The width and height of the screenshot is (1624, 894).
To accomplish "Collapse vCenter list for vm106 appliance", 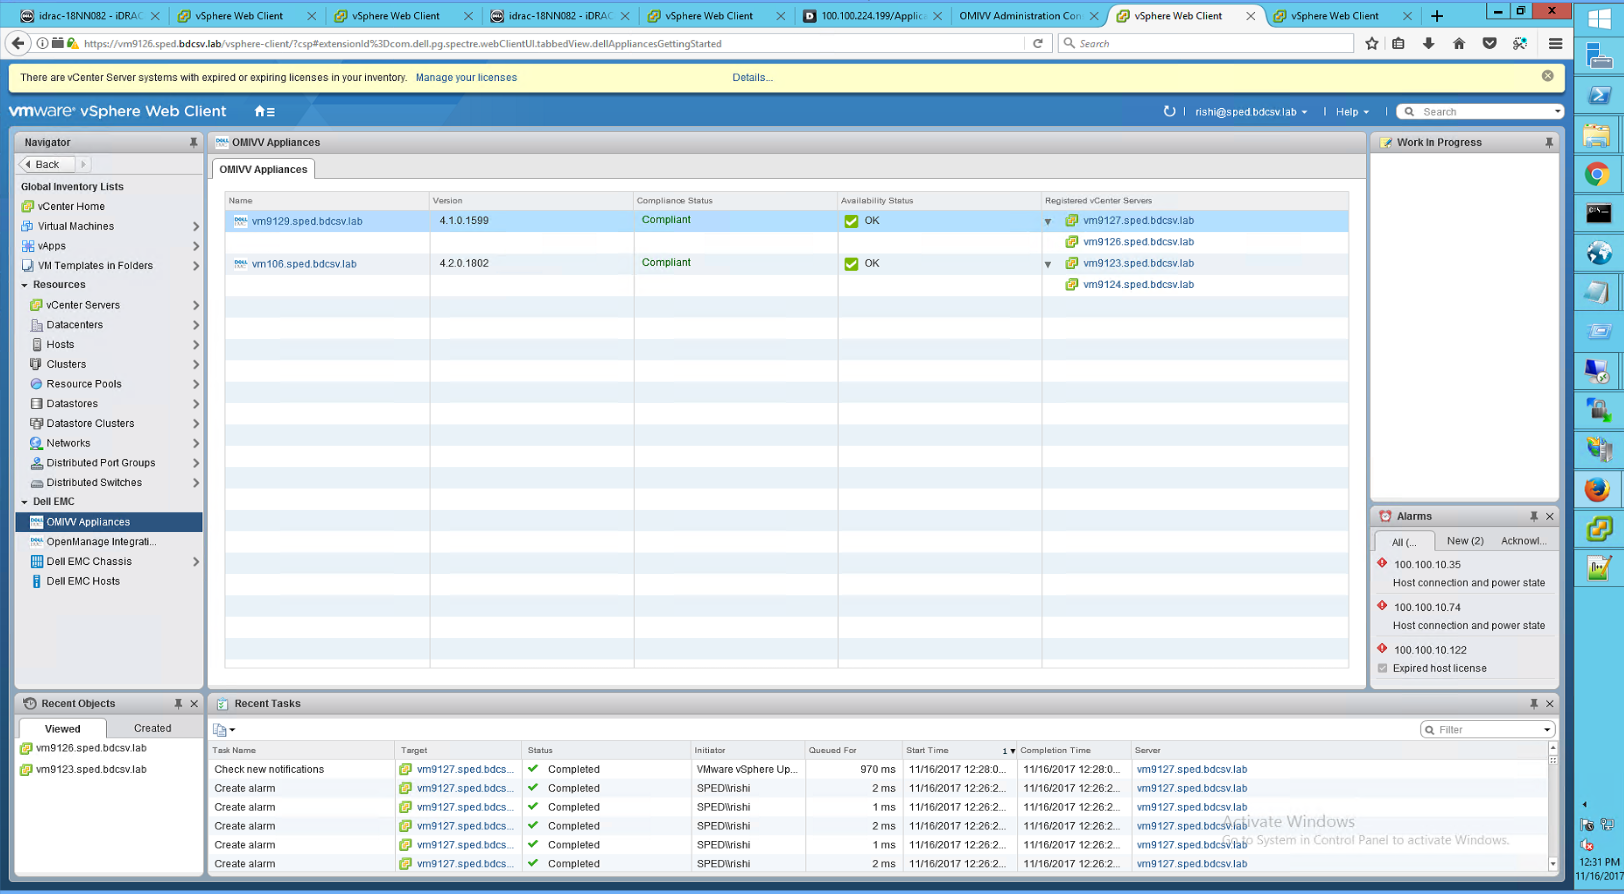I will pyautogui.click(x=1048, y=265).
